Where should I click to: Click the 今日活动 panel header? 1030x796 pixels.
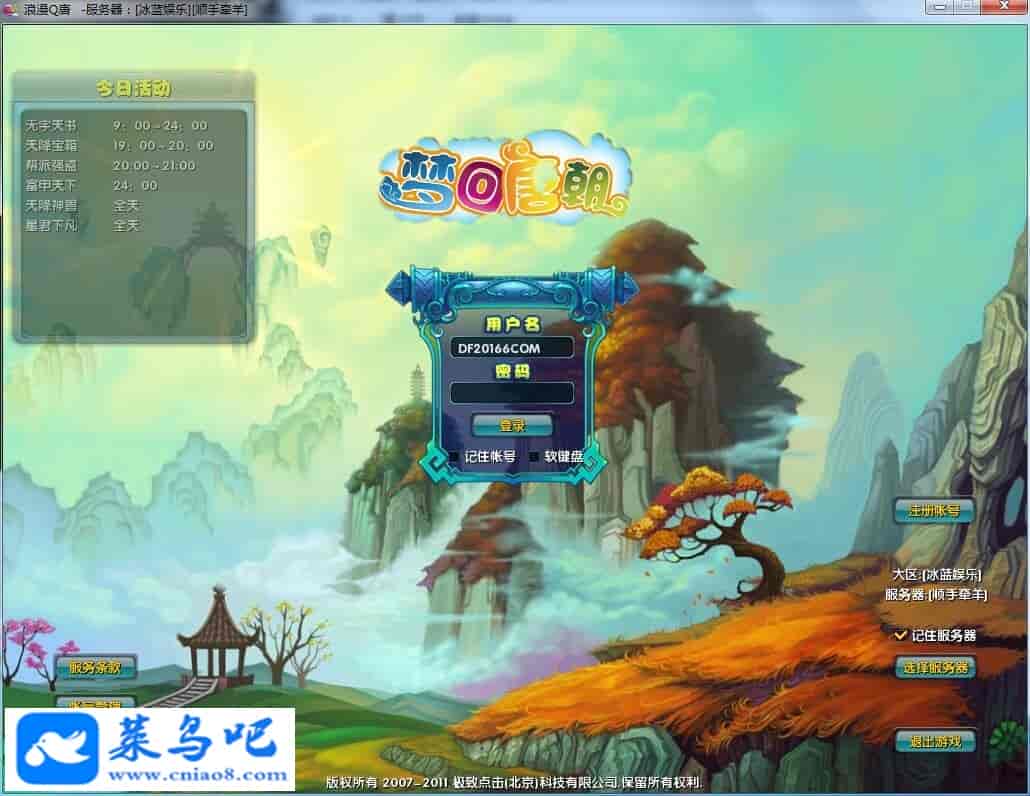134,87
